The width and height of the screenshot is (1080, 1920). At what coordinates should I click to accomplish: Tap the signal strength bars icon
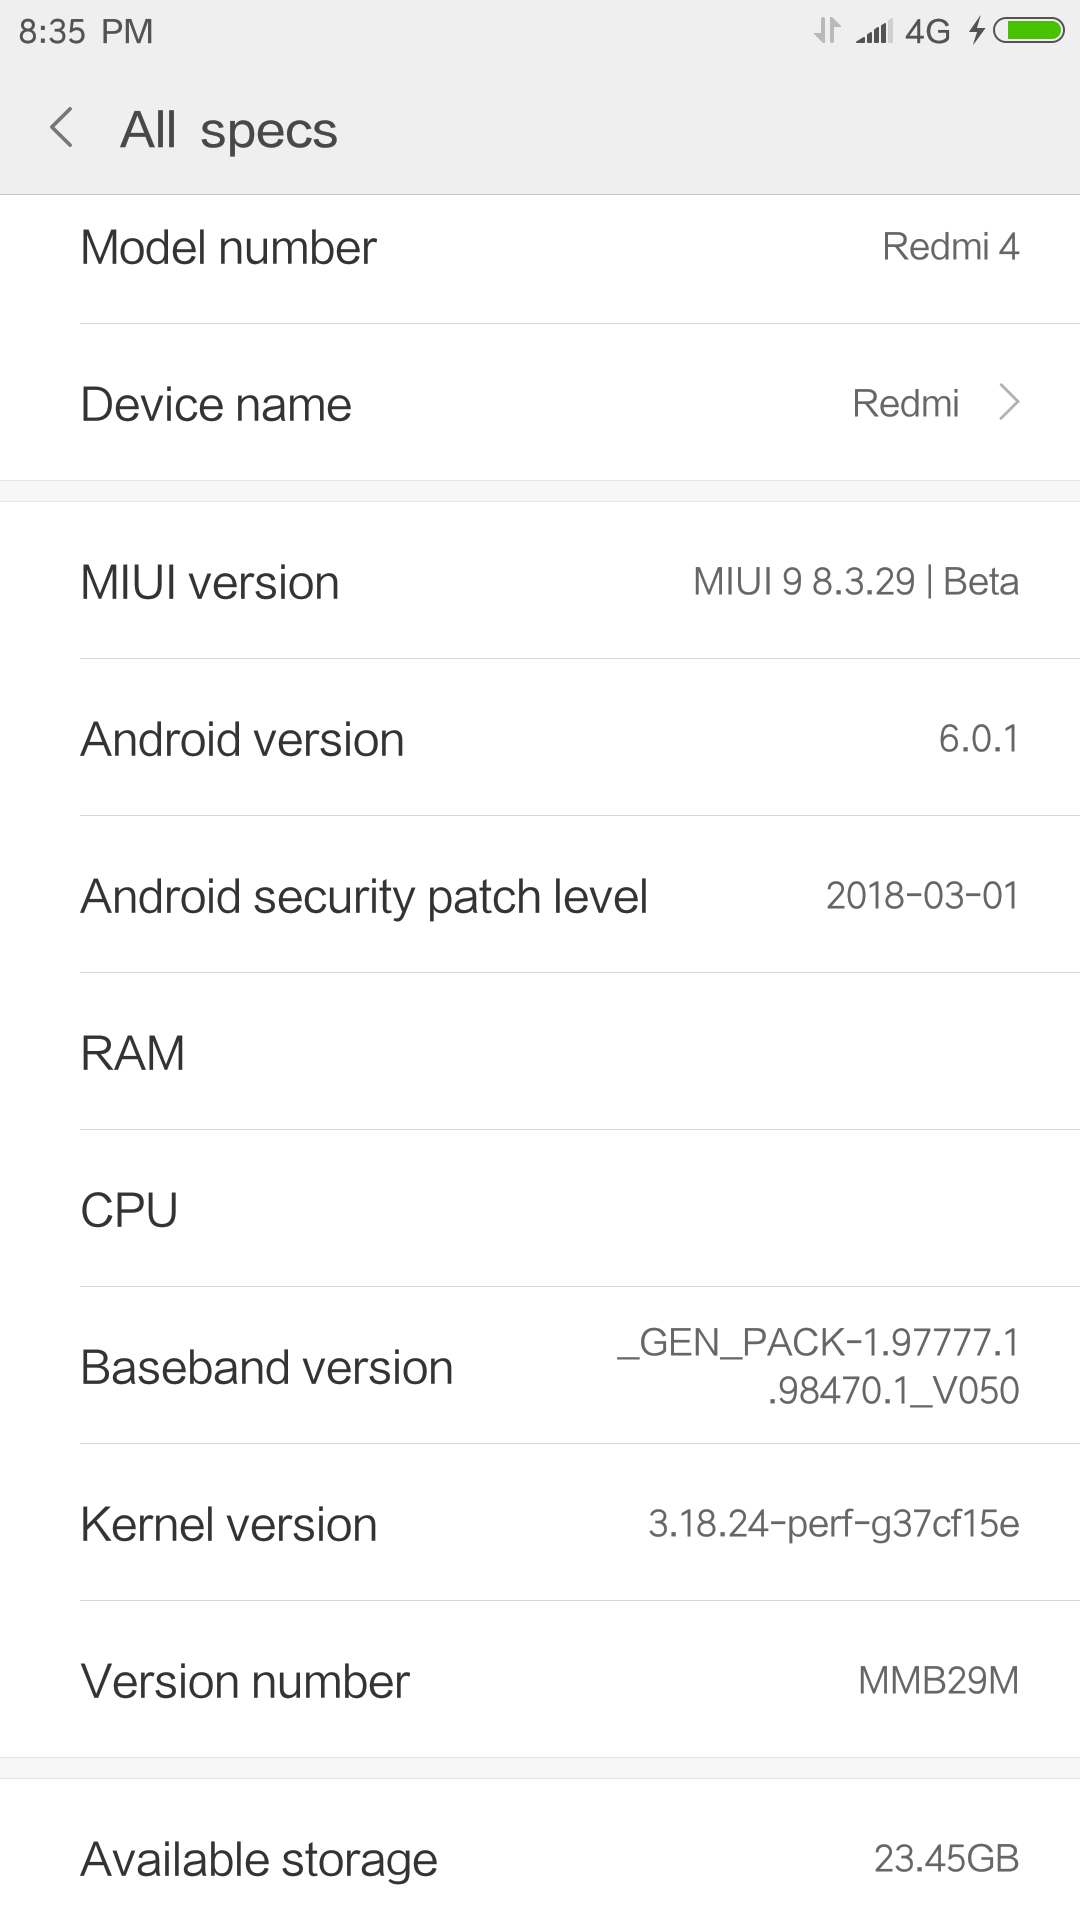point(873,32)
